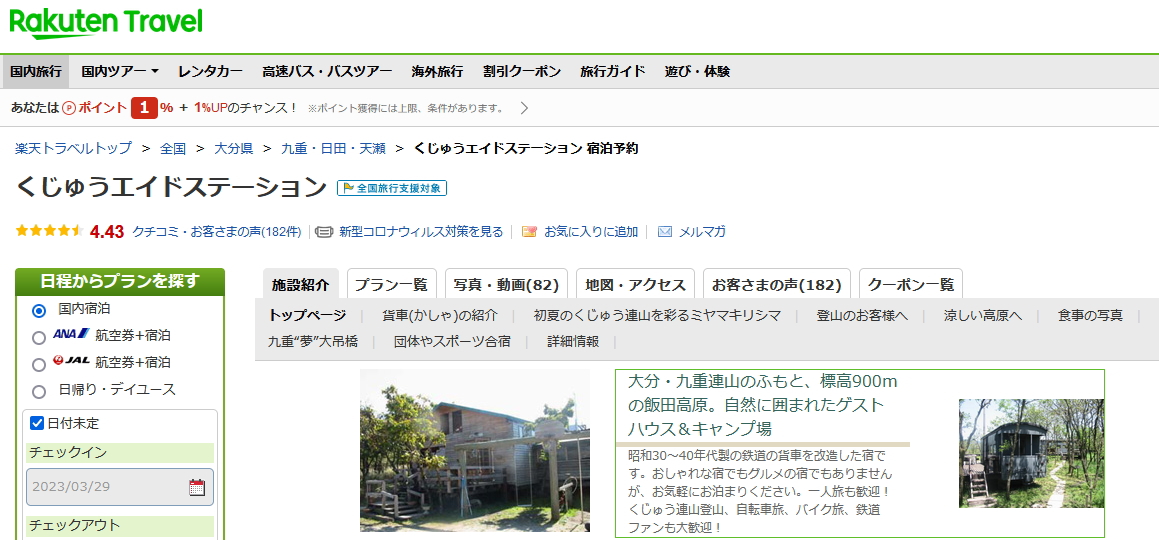
Task: Switch to the 写真・動画(82) tab
Action: tap(506, 284)
